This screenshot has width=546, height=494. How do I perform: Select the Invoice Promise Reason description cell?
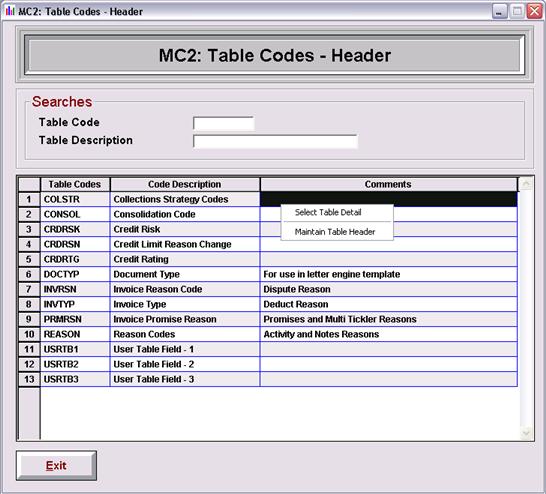tap(185, 319)
